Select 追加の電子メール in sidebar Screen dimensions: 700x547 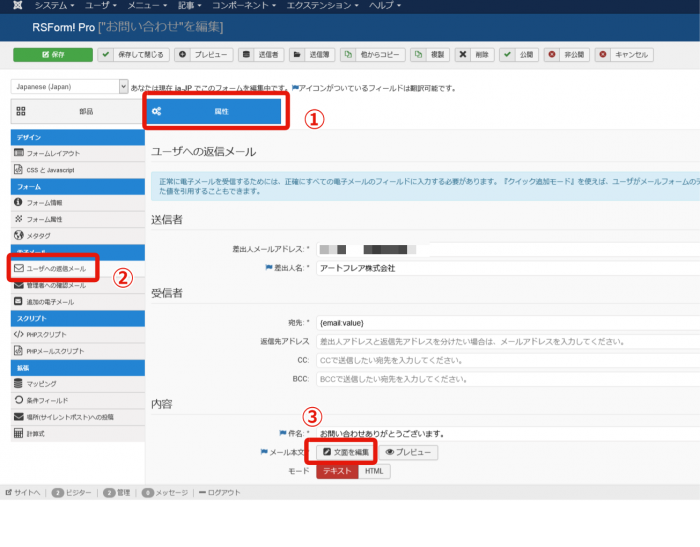pos(78,302)
